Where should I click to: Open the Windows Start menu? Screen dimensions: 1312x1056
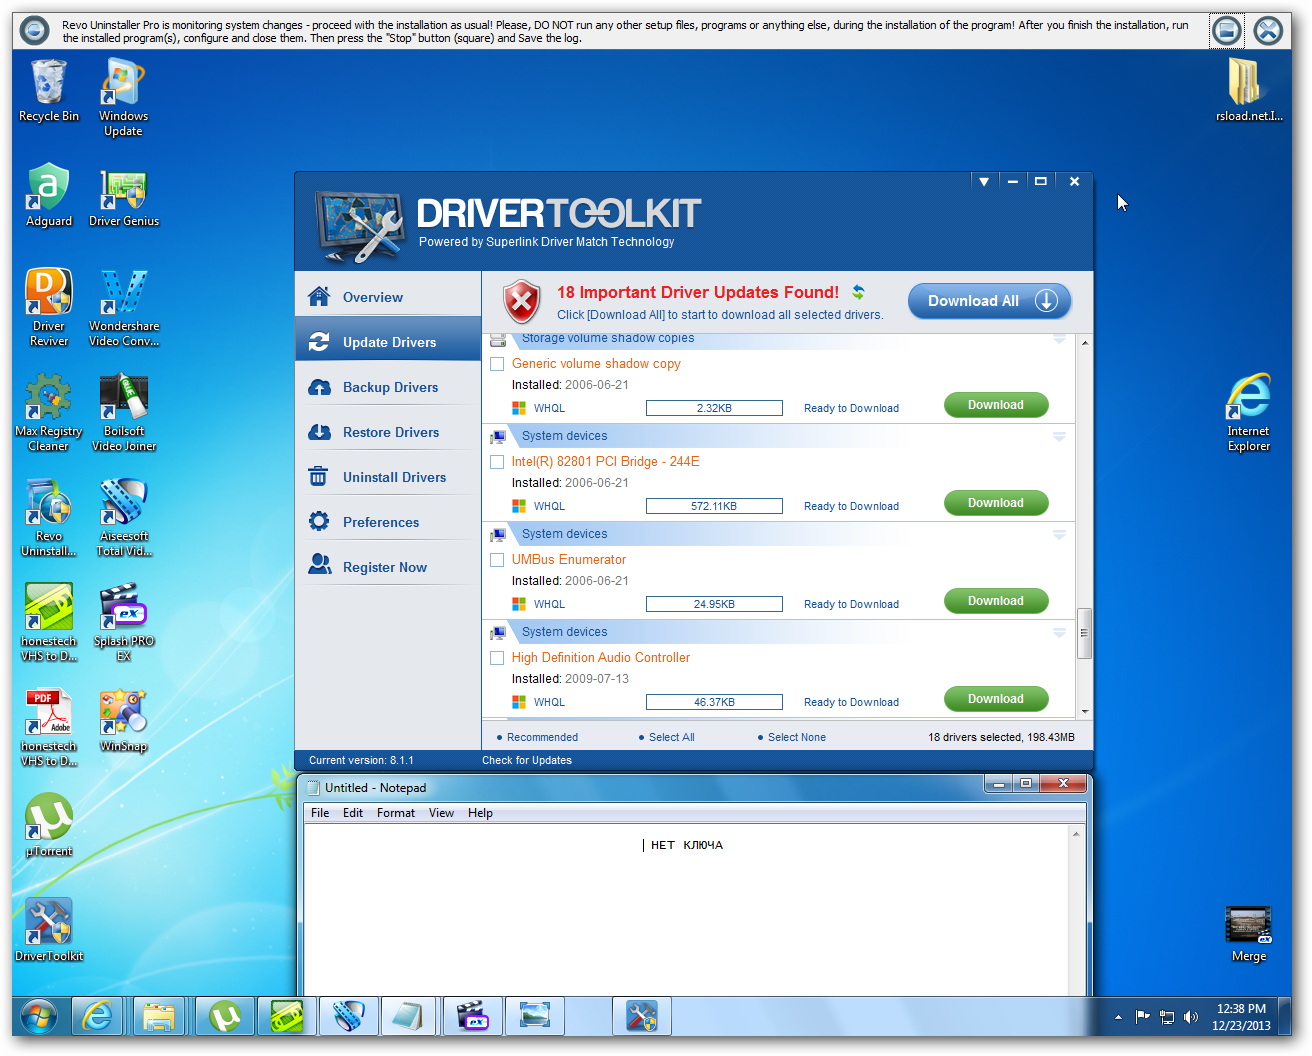click(x=38, y=1017)
